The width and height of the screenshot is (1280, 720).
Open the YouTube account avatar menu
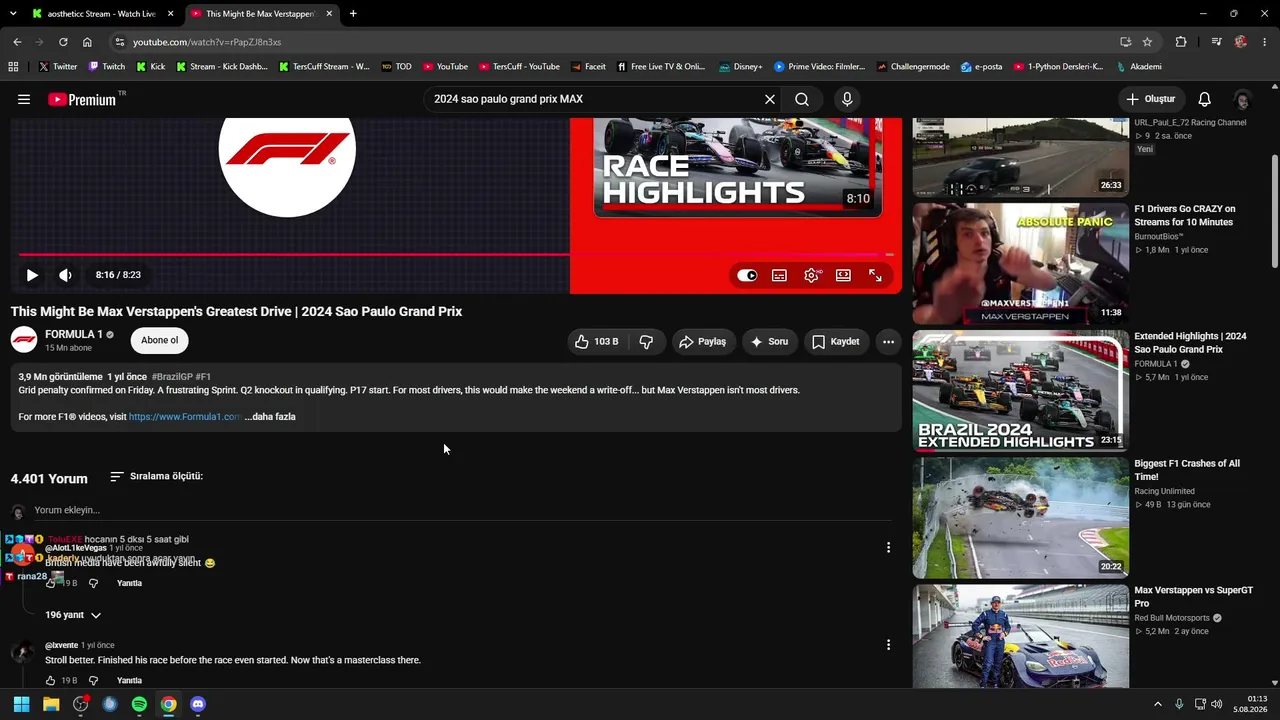click(1243, 99)
